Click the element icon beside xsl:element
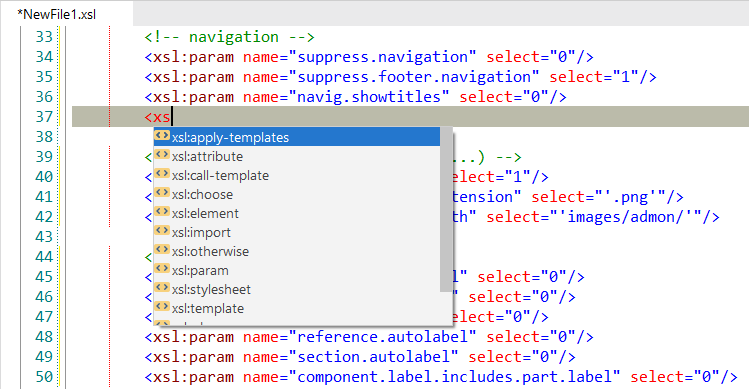Screen dimensions: 749x389 point(162,212)
